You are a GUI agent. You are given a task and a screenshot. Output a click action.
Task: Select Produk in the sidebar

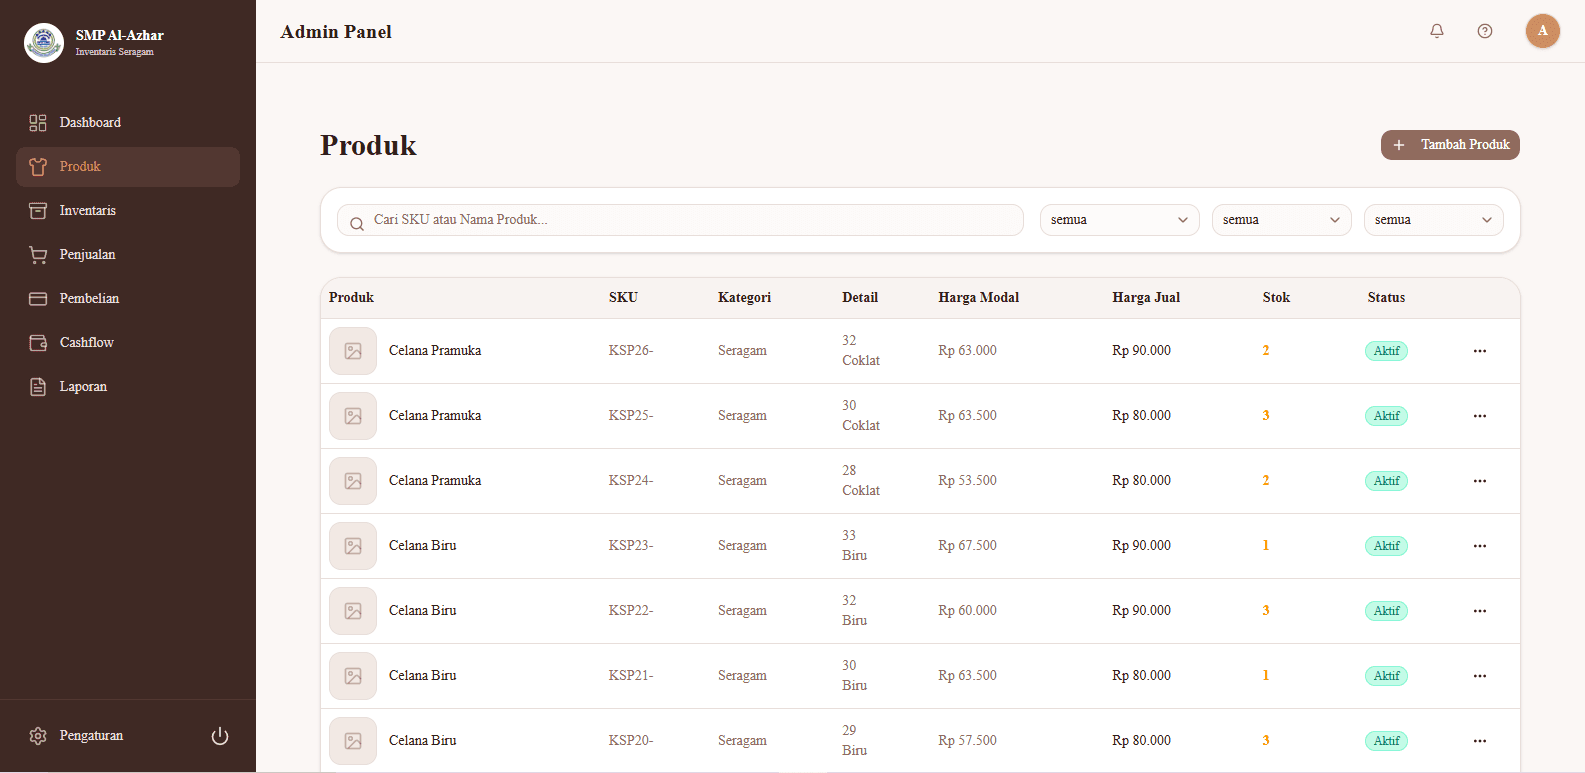(x=128, y=167)
